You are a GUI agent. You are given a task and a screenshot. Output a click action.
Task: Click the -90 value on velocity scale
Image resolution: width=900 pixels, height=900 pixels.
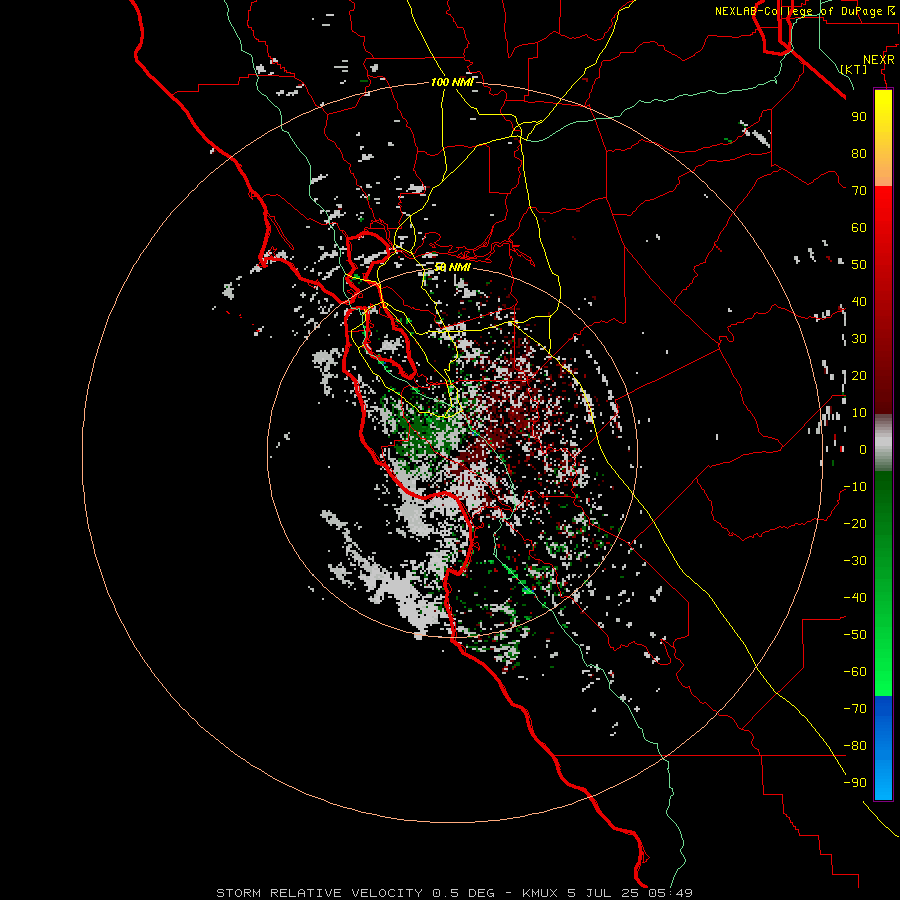855,783
